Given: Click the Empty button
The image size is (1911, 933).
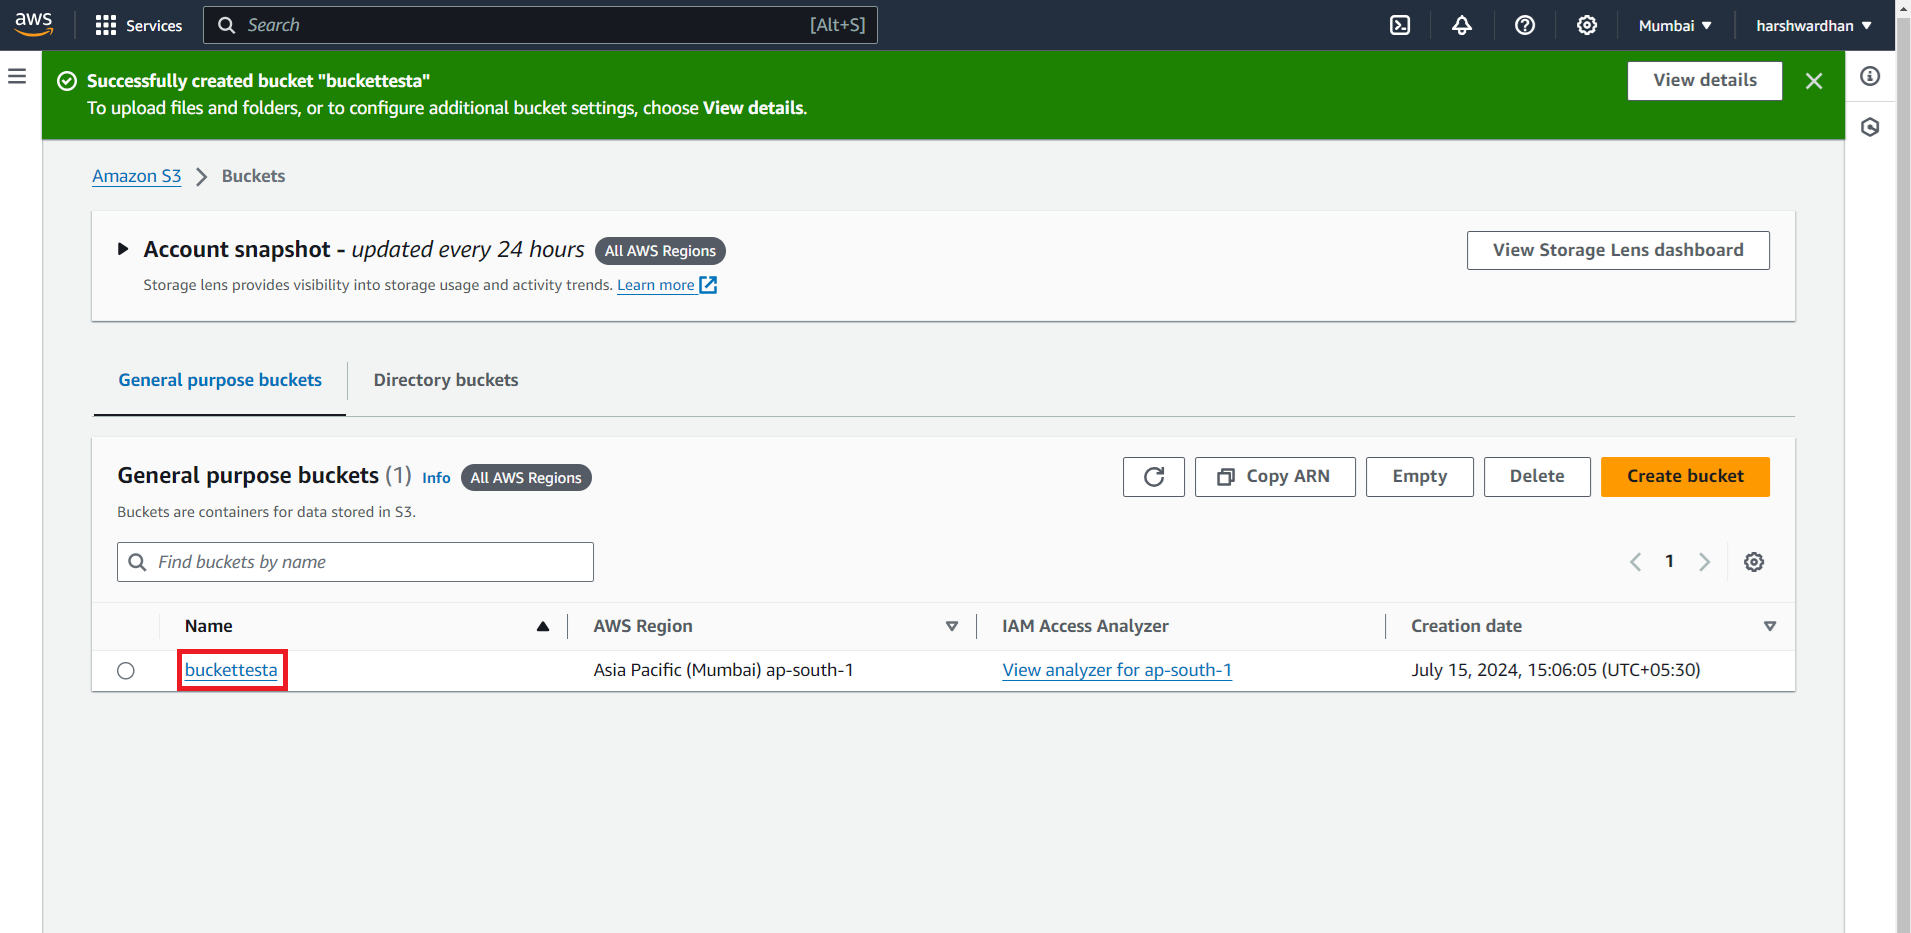Looking at the screenshot, I should point(1420,477).
